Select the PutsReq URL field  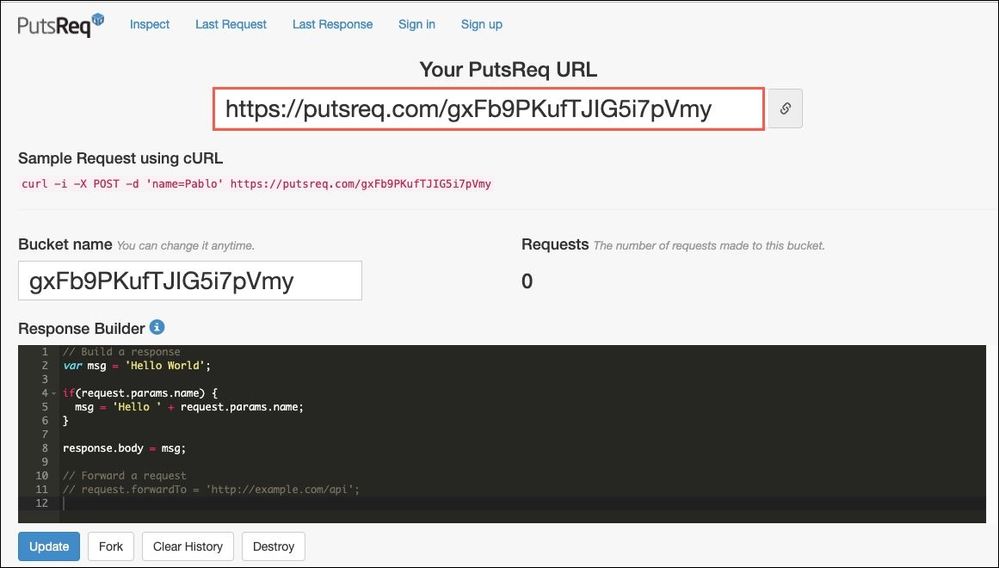point(488,109)
